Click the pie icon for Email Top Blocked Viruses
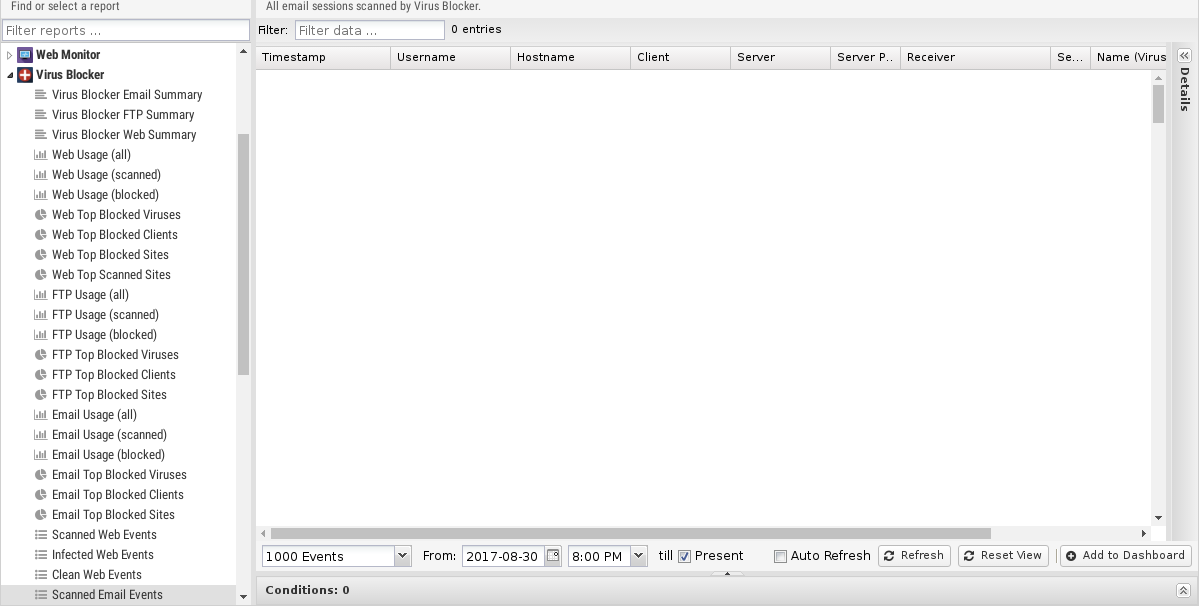Screen dimensions: 1199x606 [x=41, y=475]
